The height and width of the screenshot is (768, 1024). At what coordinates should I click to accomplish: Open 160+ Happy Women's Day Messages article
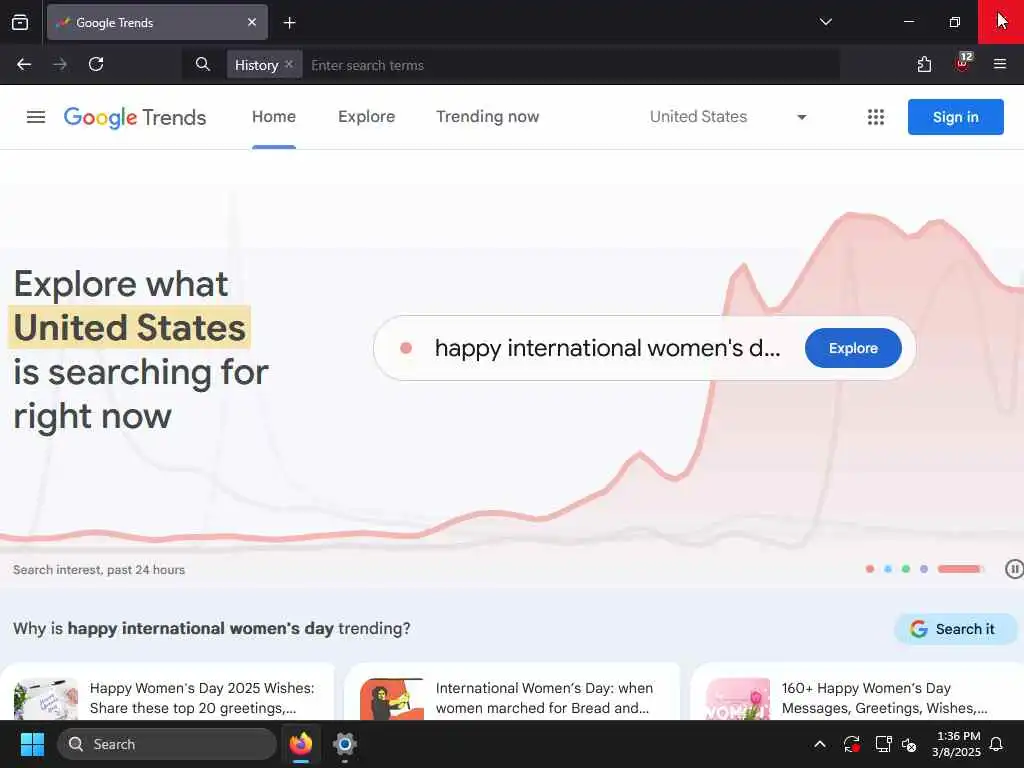point(856,692)
